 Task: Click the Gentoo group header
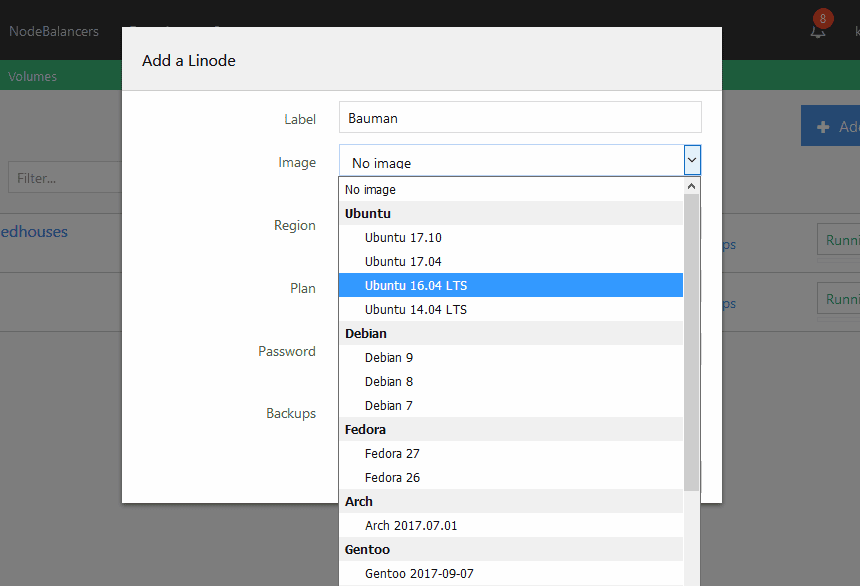pyautogui.click(x=511, y=549)
